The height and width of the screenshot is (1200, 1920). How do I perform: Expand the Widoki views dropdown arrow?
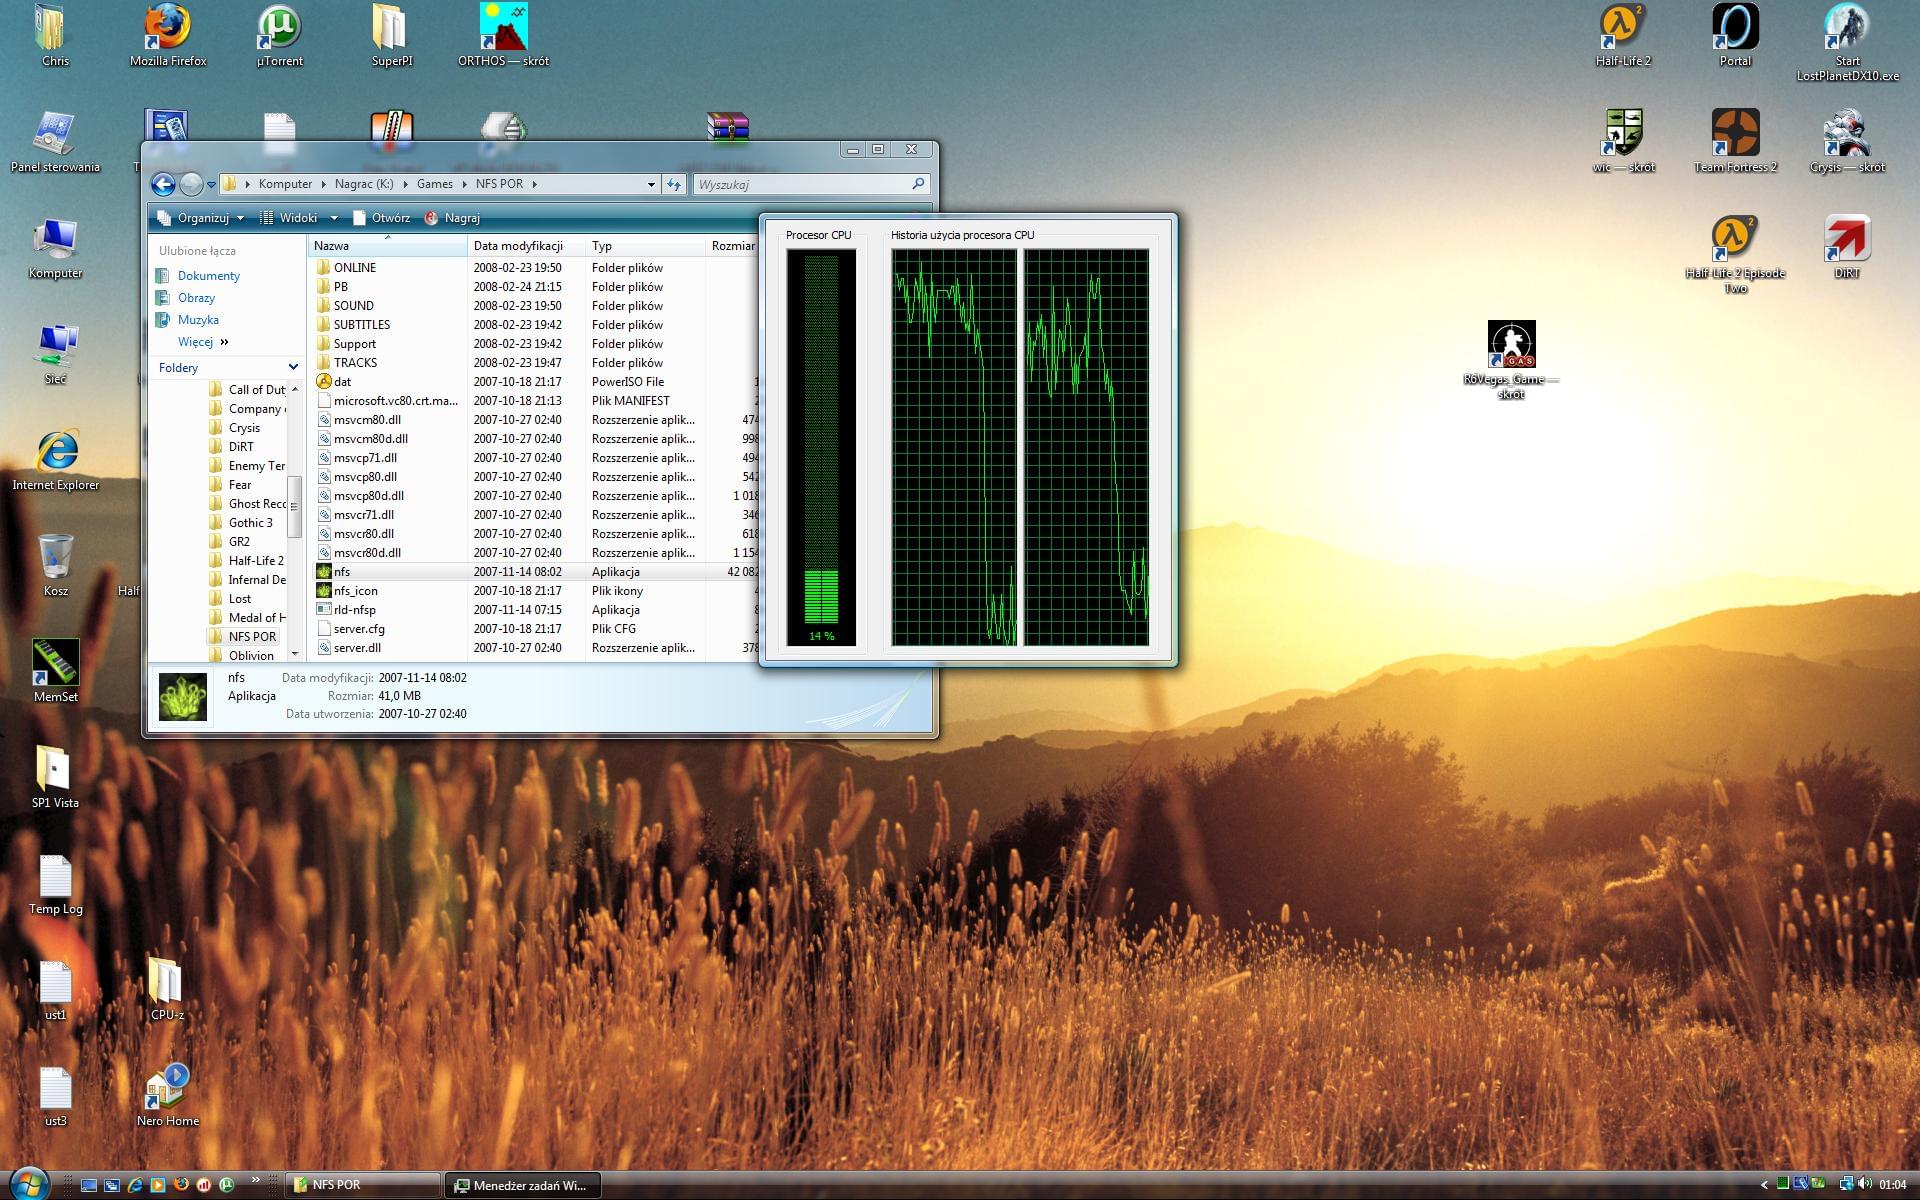tap(334, 218)
